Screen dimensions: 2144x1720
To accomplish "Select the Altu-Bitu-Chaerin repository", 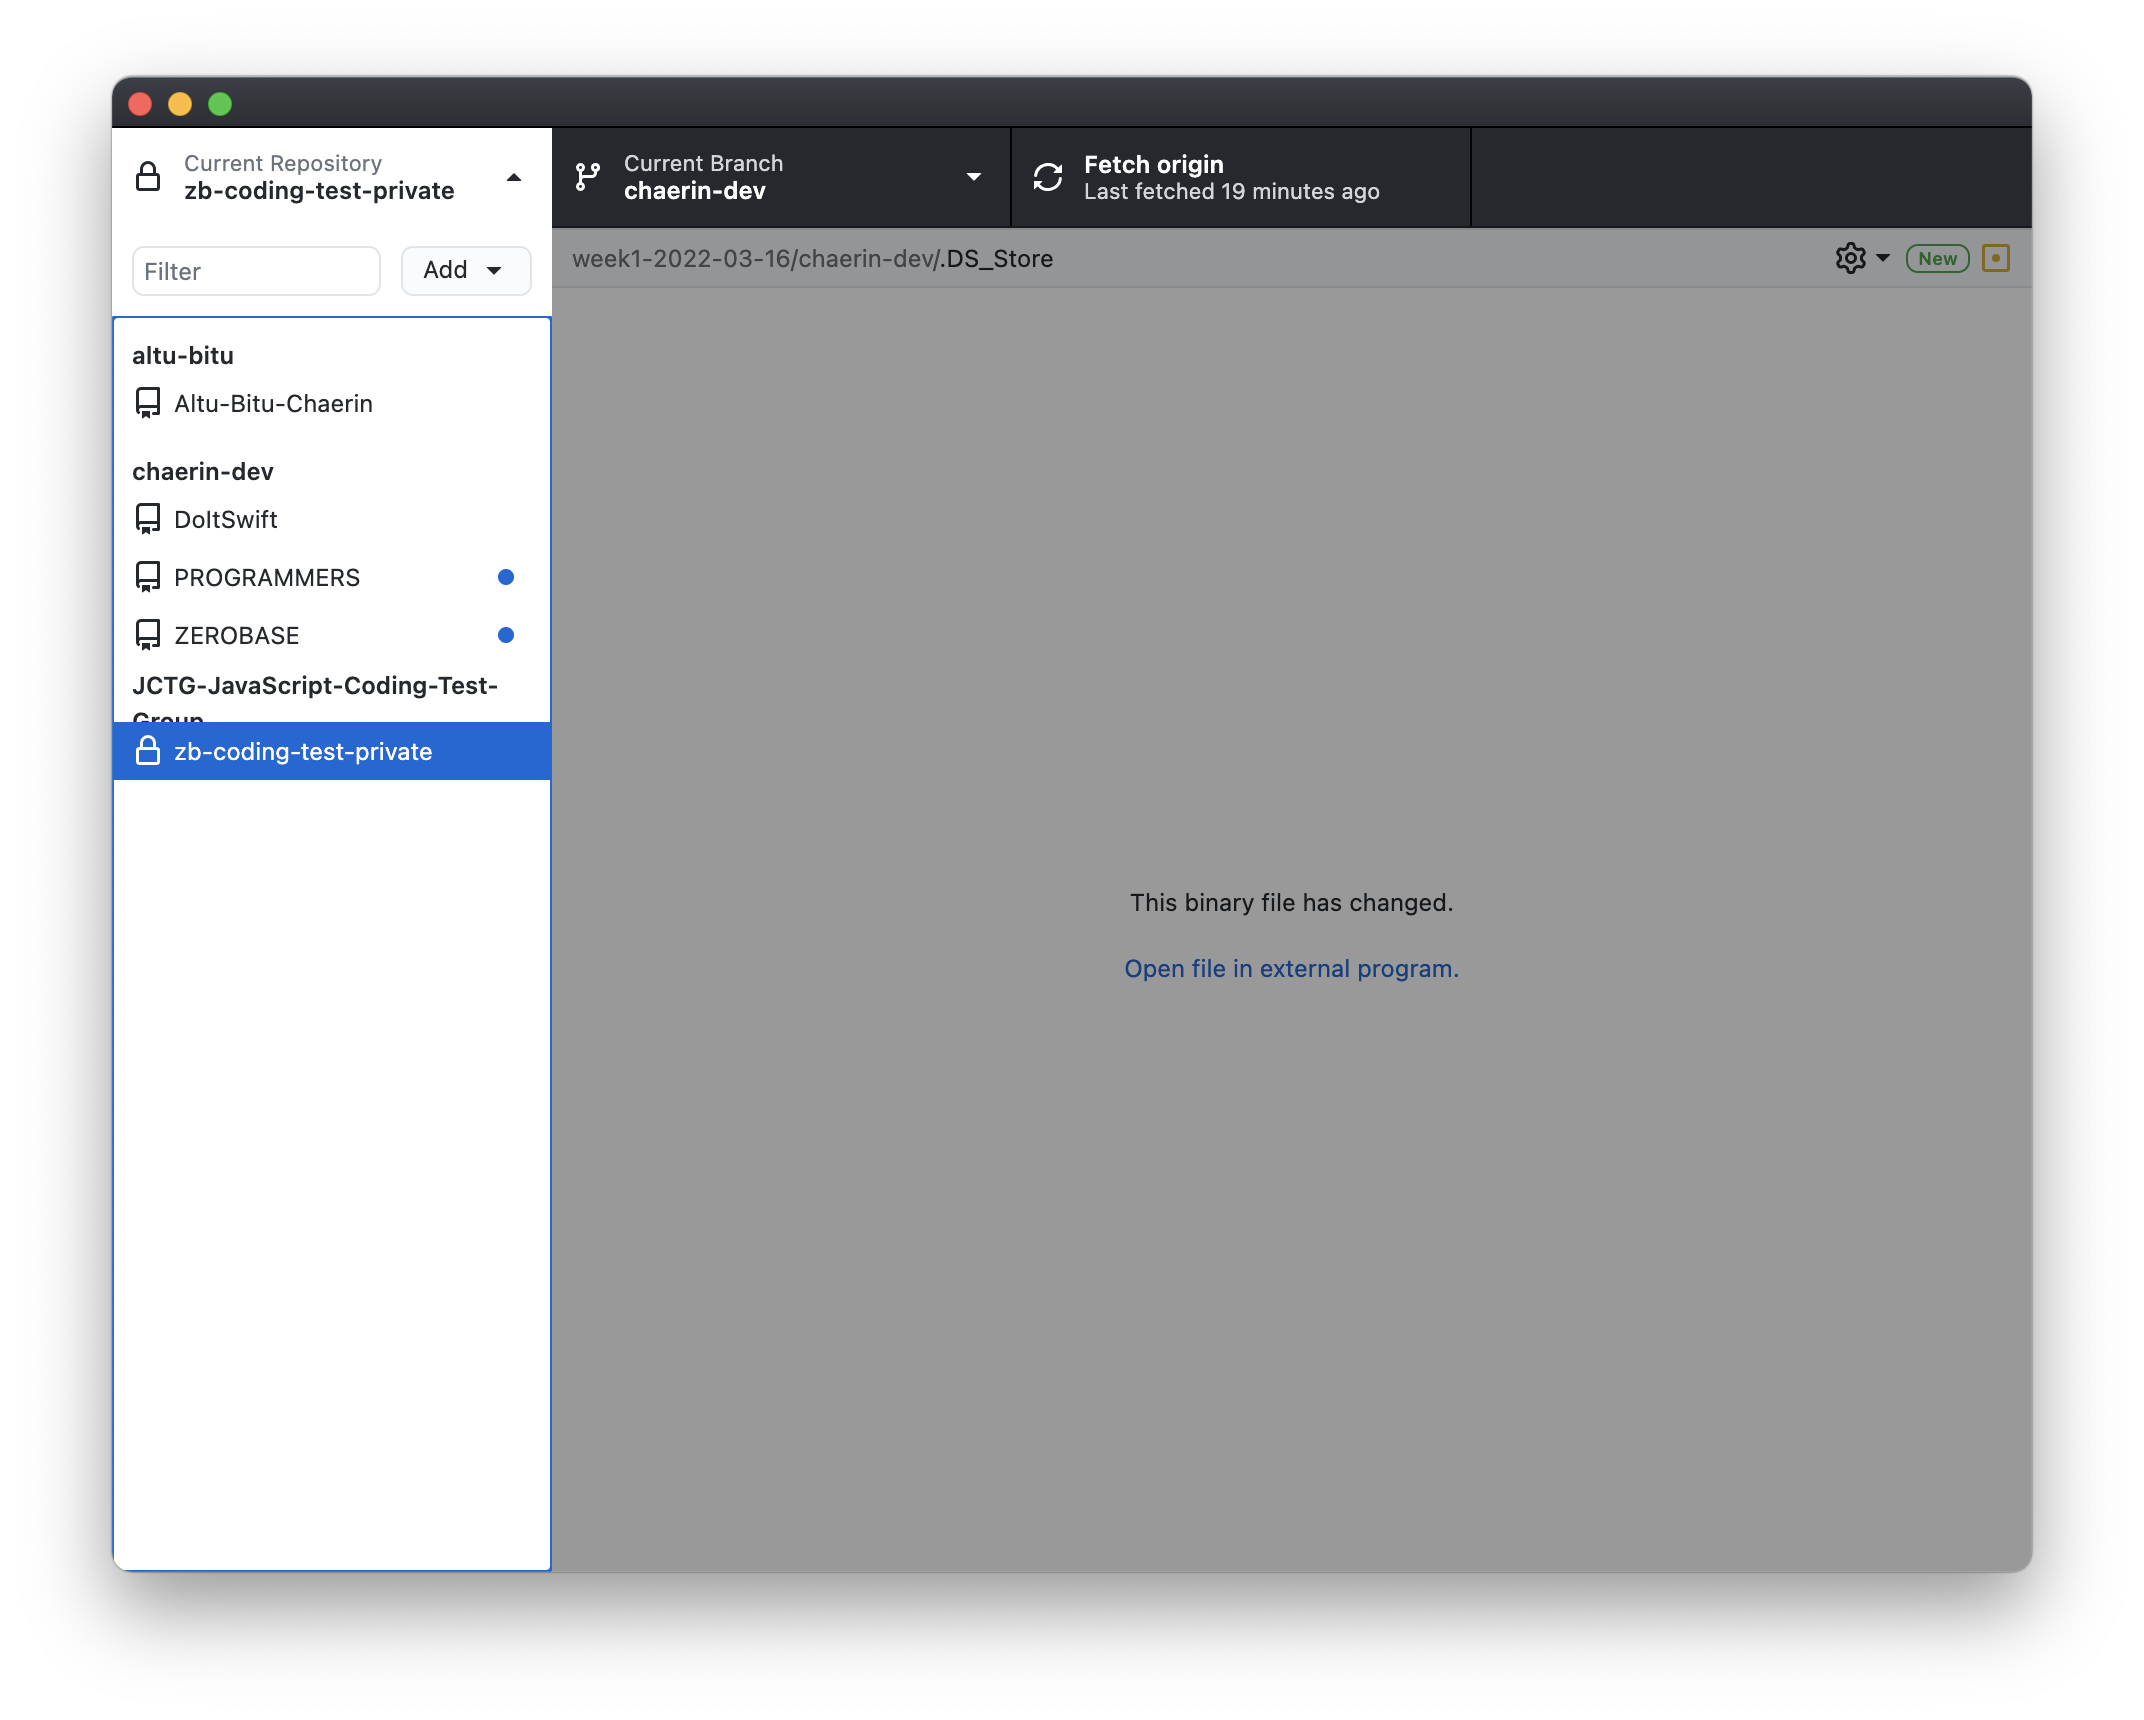I will [x=272, y=402].
